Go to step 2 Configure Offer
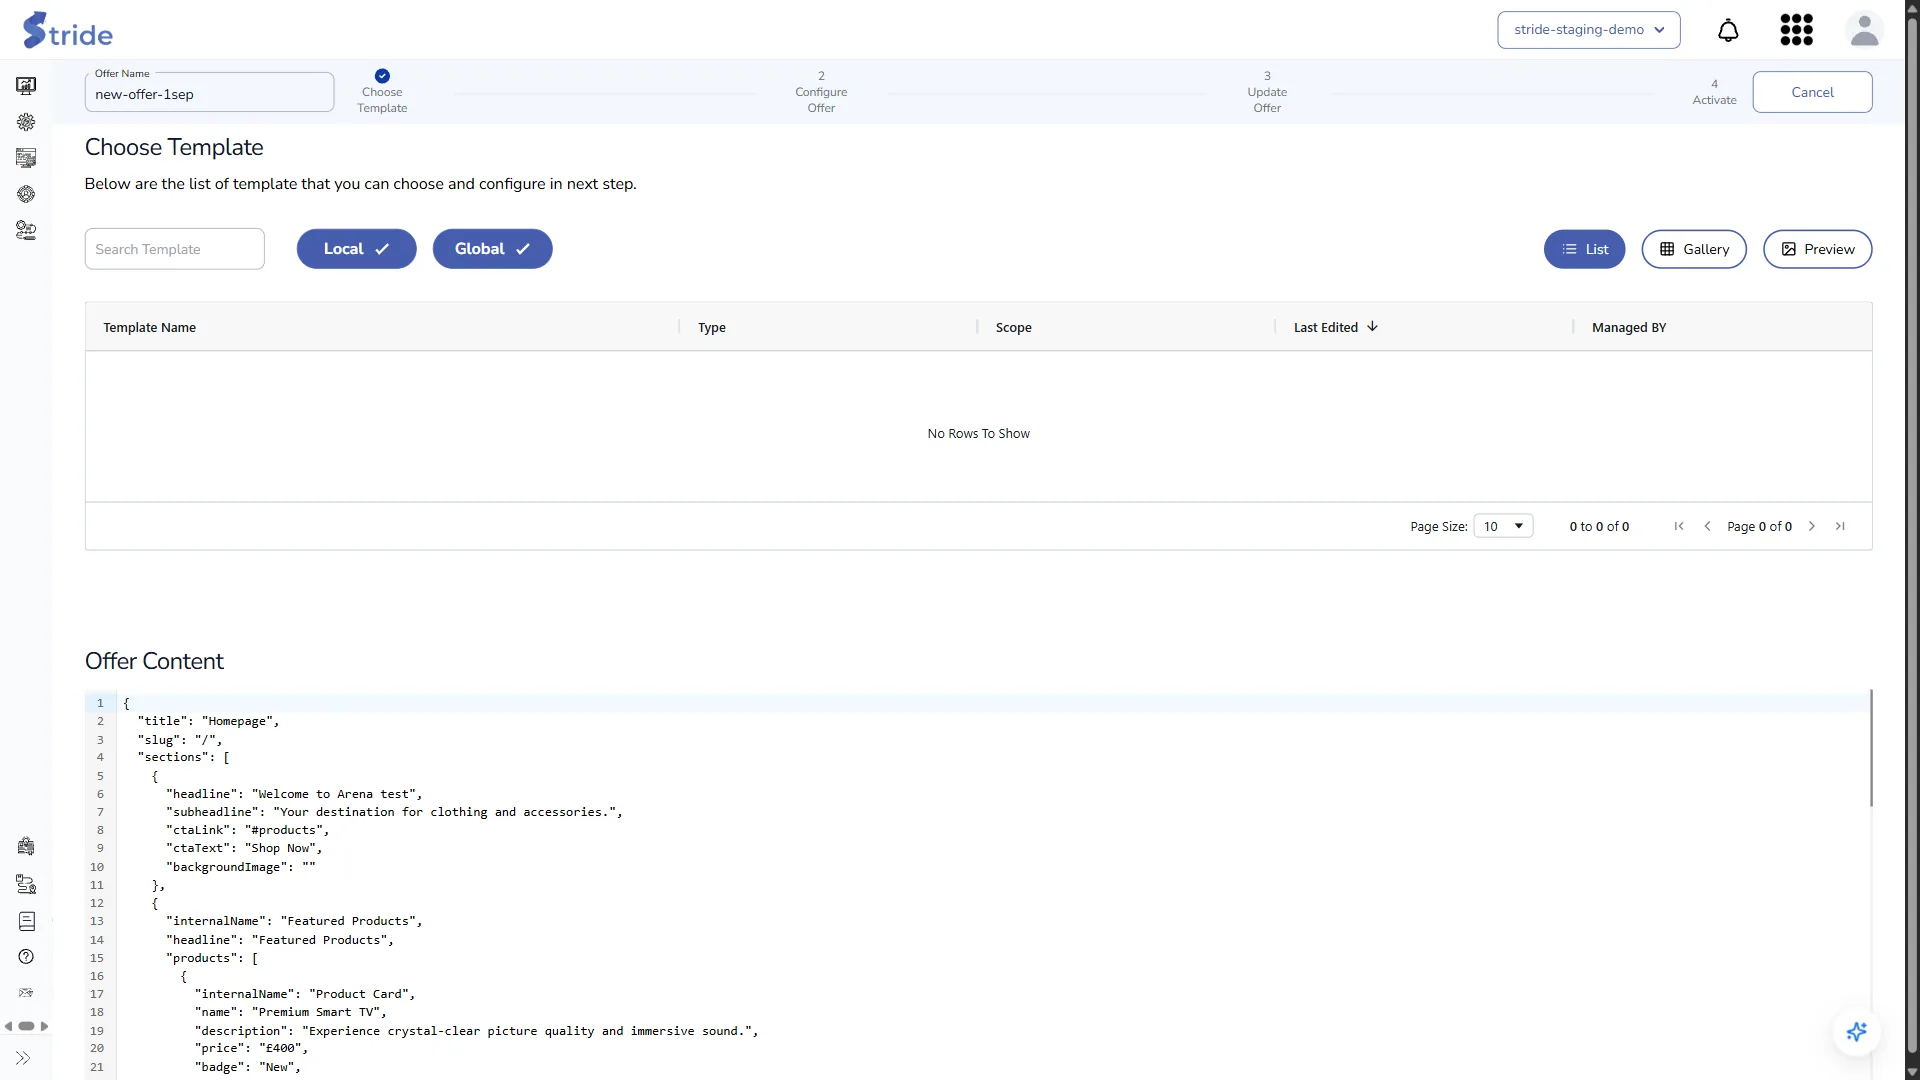The width and height of the screenshot is (1920, 1080). tap(821, 92)
